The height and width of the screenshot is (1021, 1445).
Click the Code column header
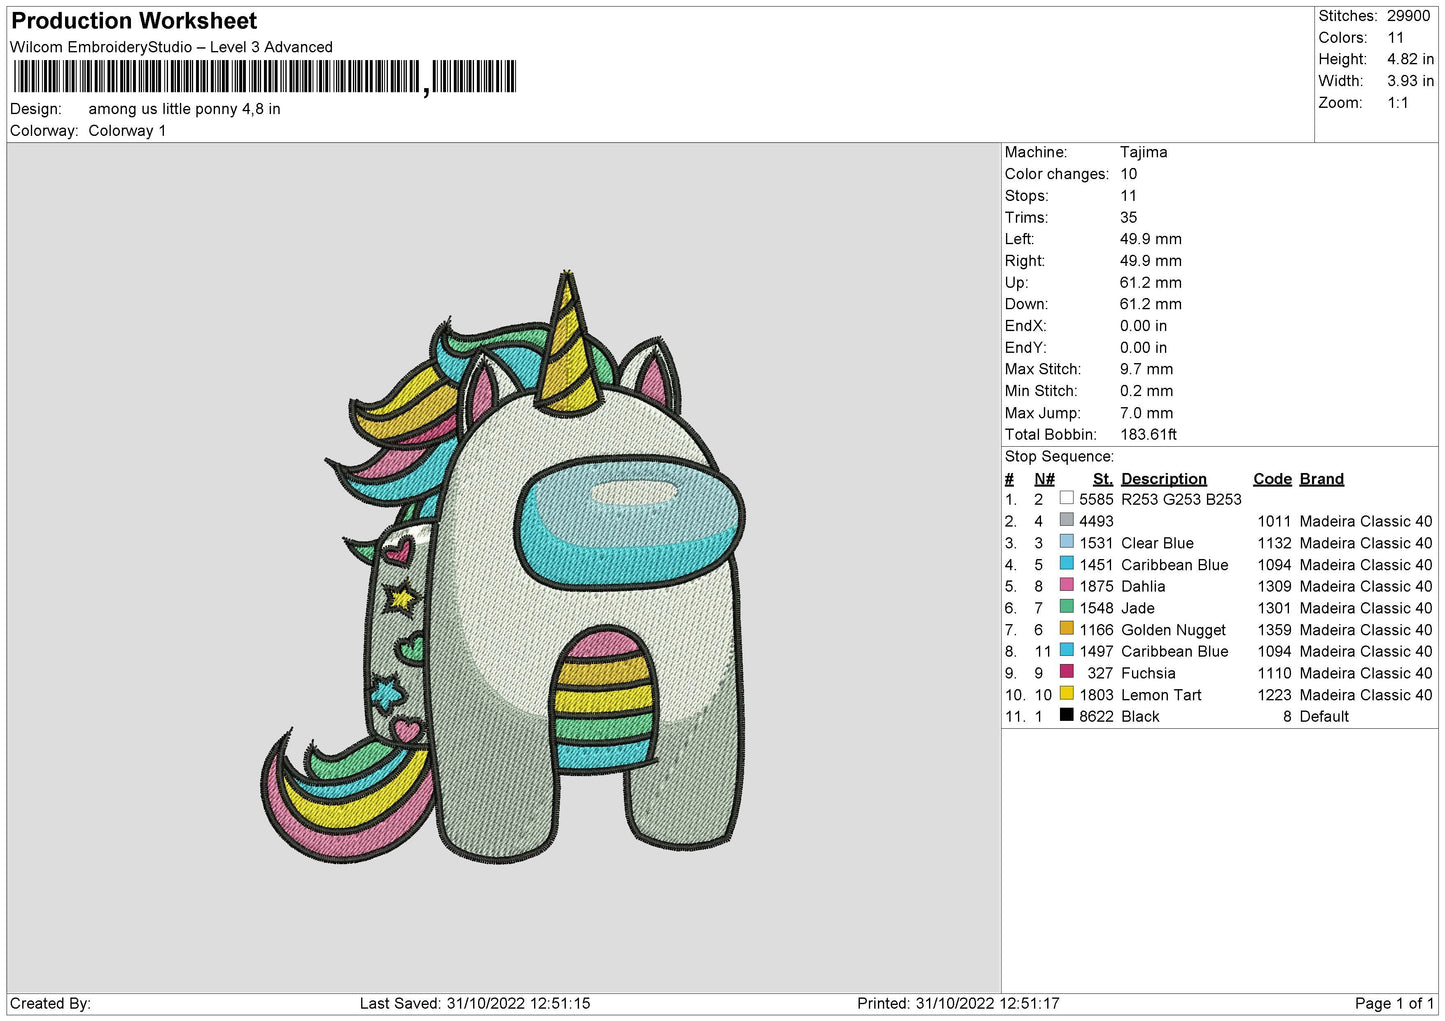click(1272, 479)
